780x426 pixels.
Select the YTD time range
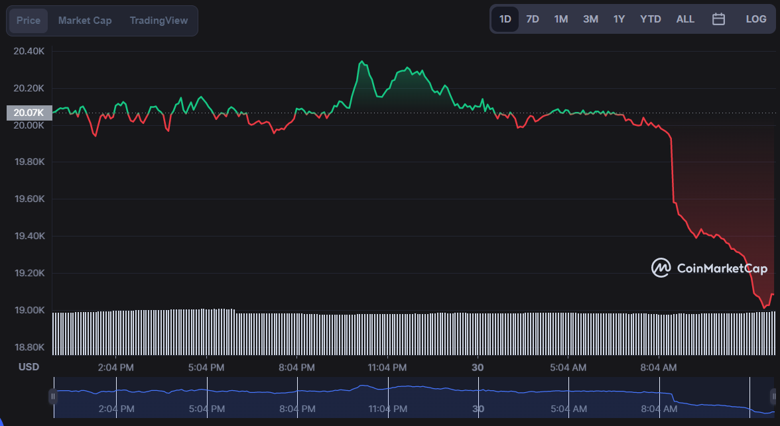click(x=650, y=19)
